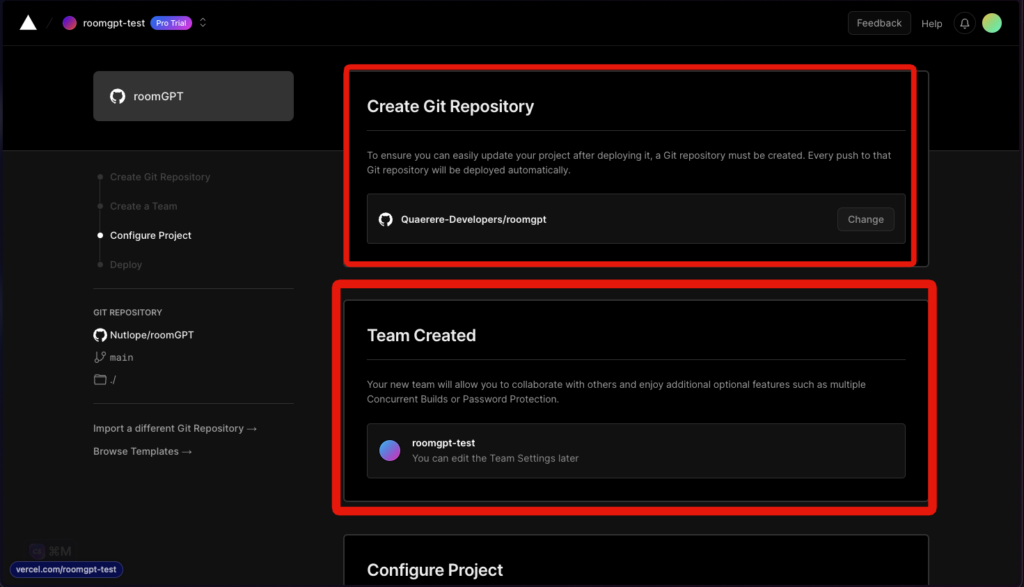The height and width of the screenshot is (587, 1024).
Task: Click the Vercel triangle logo
Action: pos(28,23)
